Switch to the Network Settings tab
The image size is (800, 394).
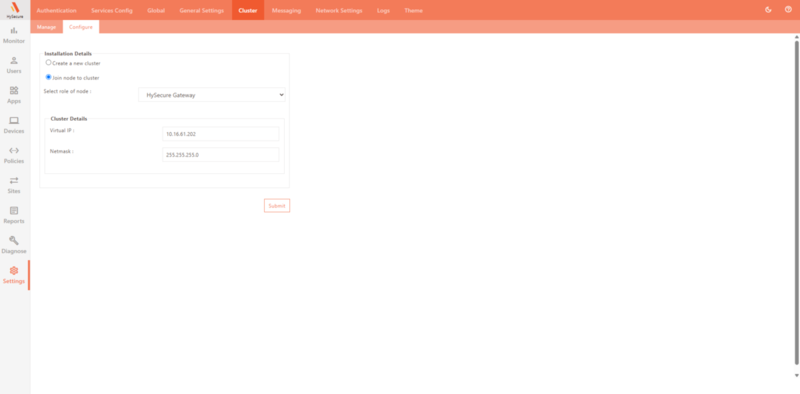[339, 10]
